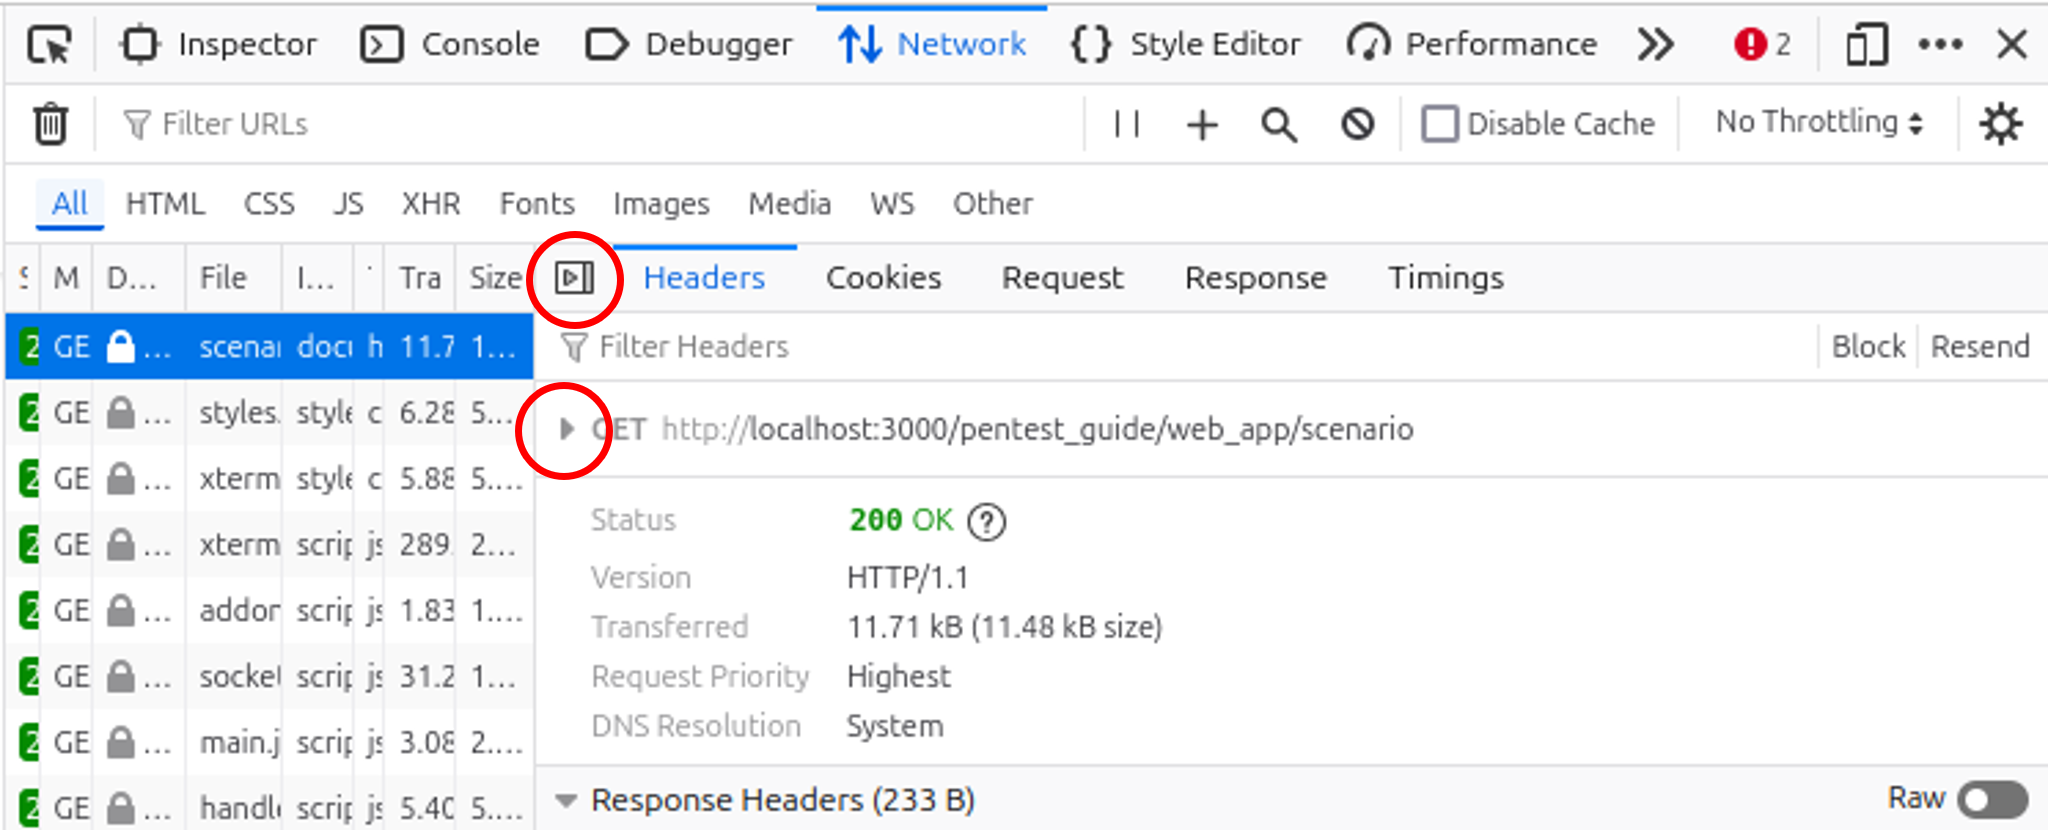2048x830 pixels.
Task: Filter requests by Media
Action: click(789, 203)
